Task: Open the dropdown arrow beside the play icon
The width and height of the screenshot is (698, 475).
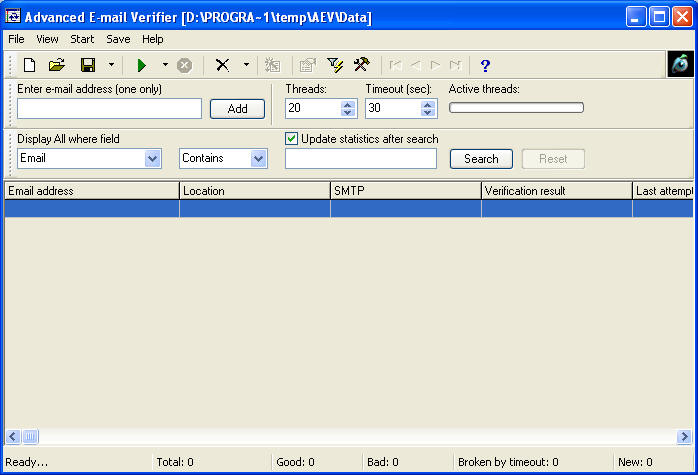Action: tap(165, 65)
